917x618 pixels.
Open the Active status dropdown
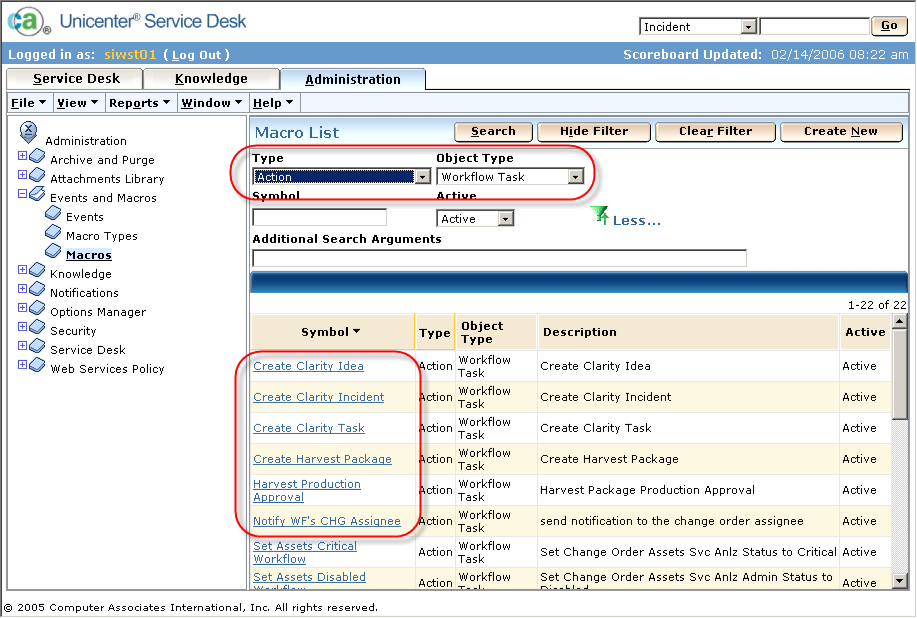coord(505,219)
